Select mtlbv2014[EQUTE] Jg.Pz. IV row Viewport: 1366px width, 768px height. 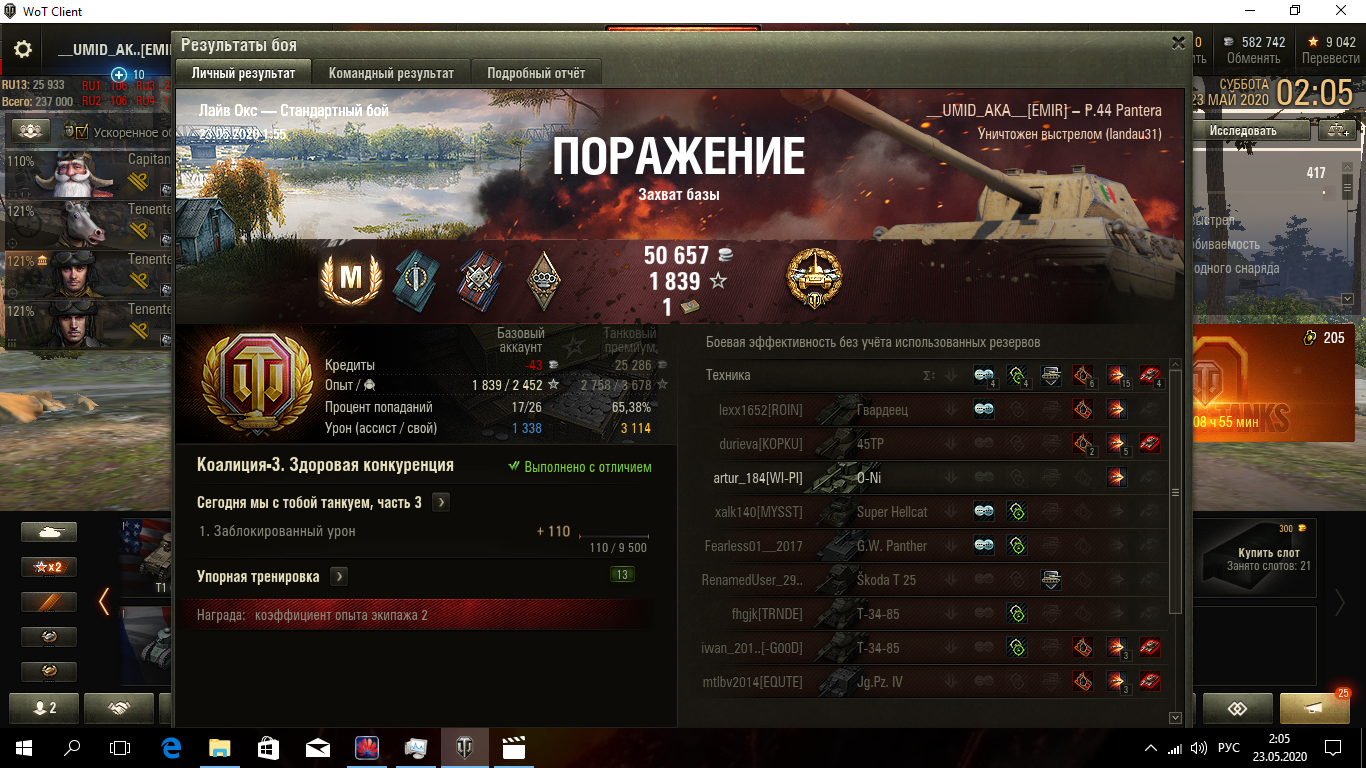click(x=932, y=682)
